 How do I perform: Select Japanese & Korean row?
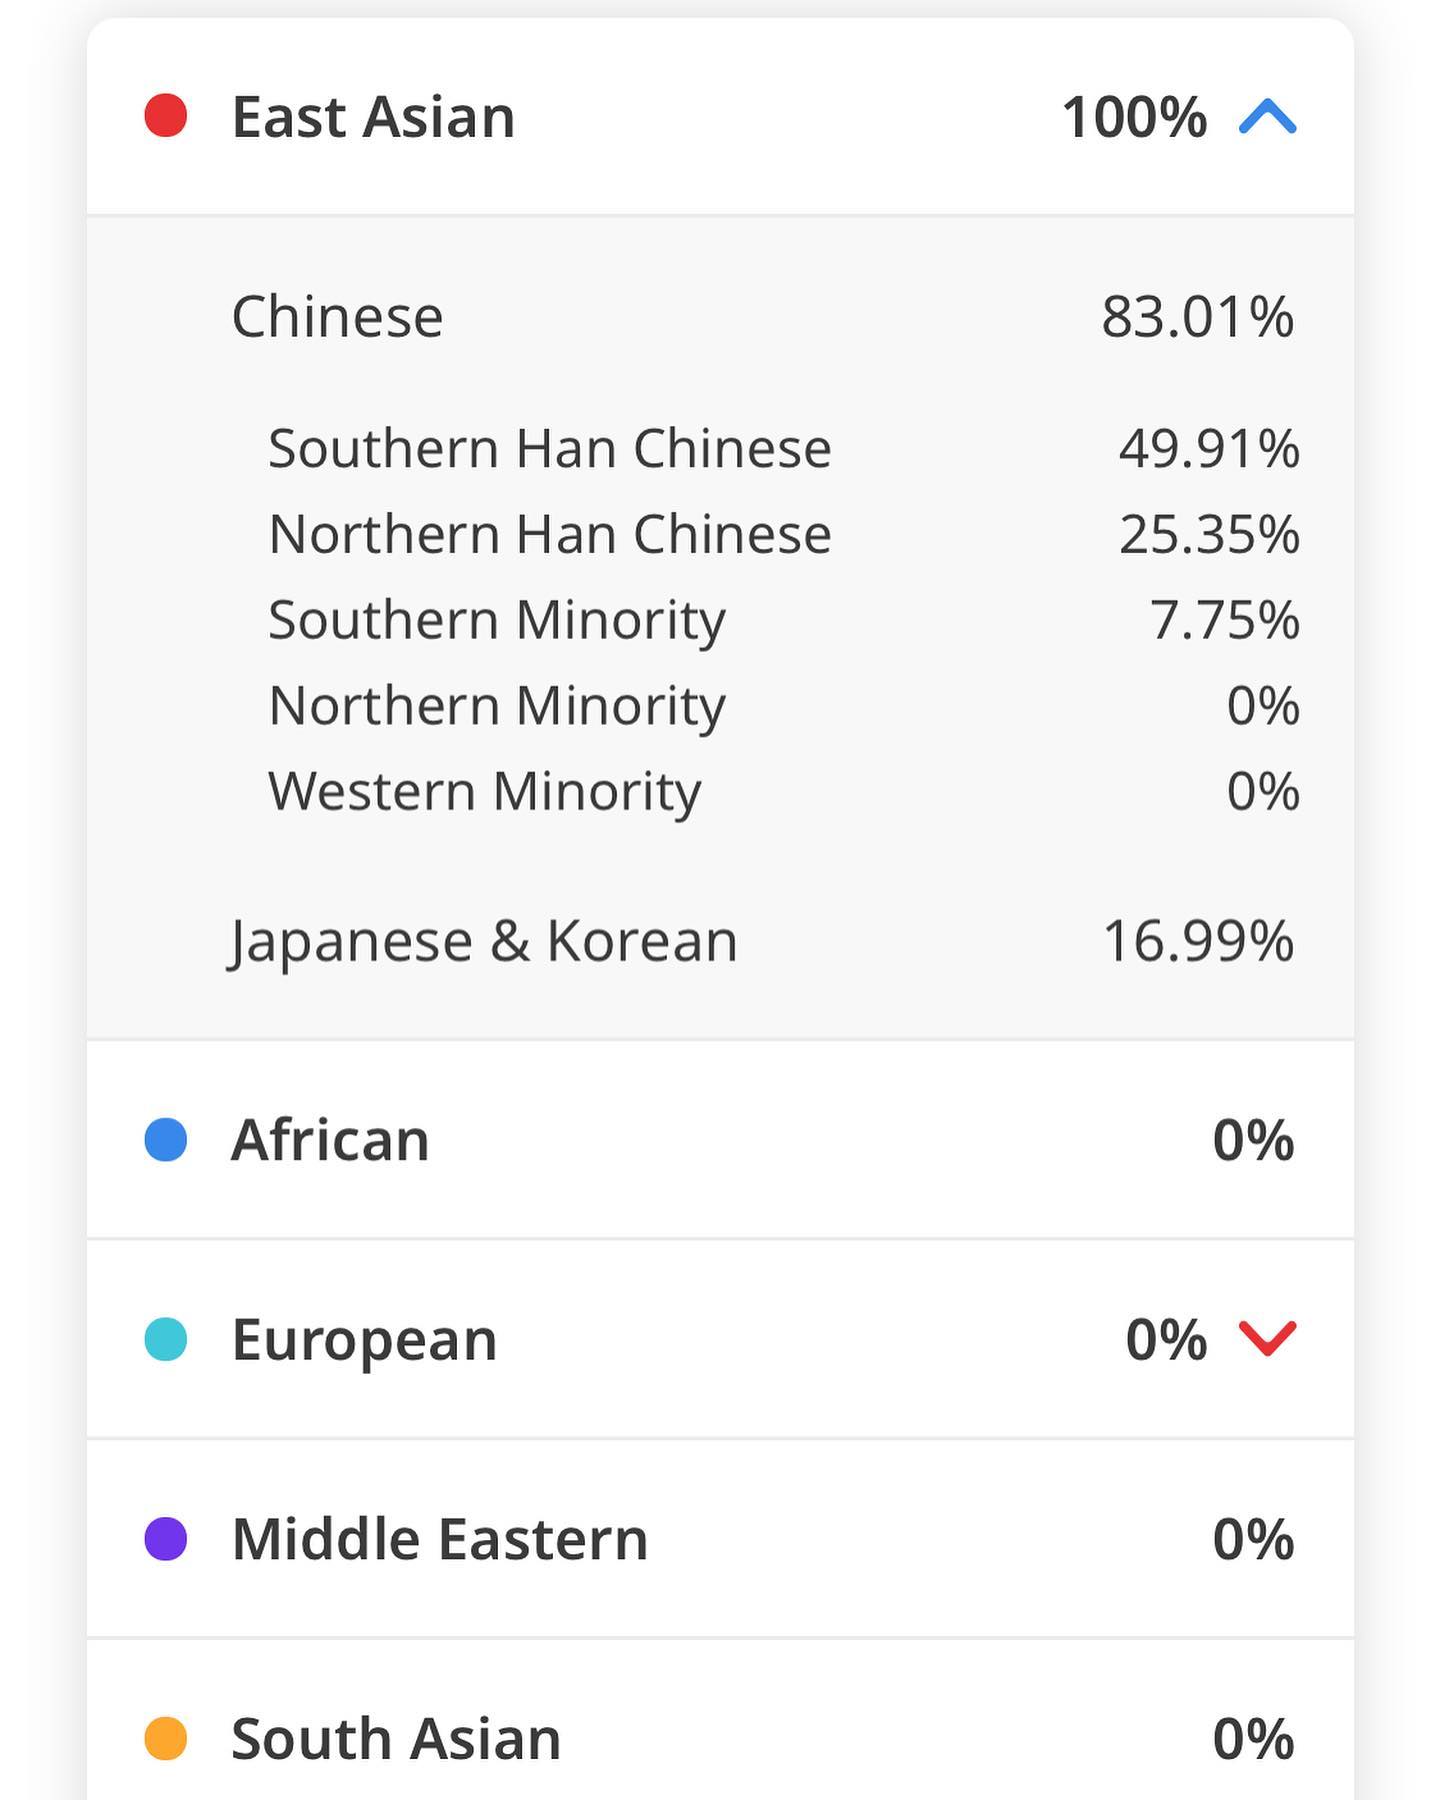point(720,941)
